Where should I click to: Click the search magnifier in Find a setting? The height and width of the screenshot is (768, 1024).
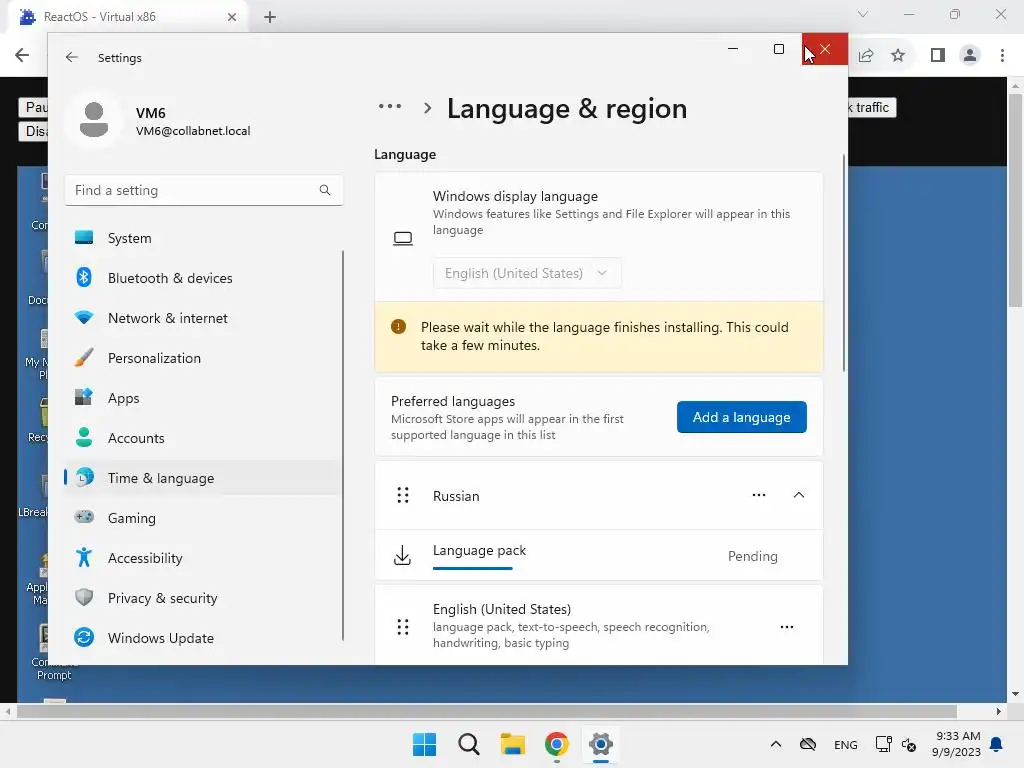325,190
